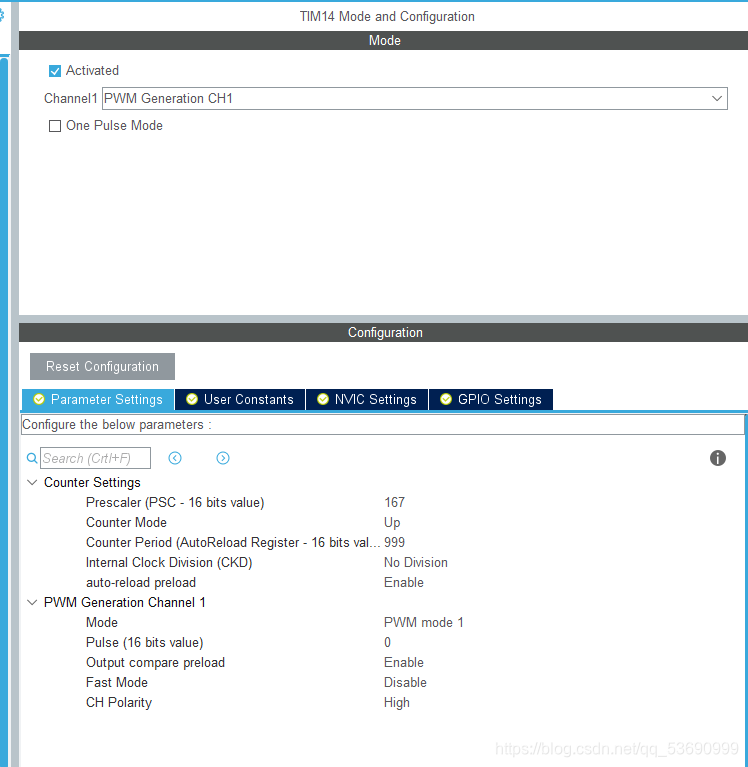This screenshot has width=748, height=767.
Task: Focus the Search (Ctrl+F) field
Action: [95, 458]
